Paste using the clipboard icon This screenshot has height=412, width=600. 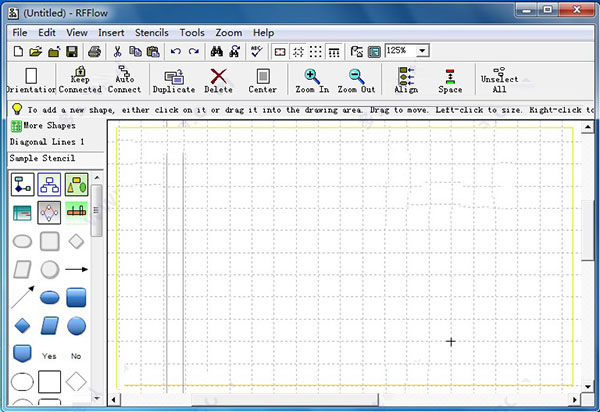point(153,51)
